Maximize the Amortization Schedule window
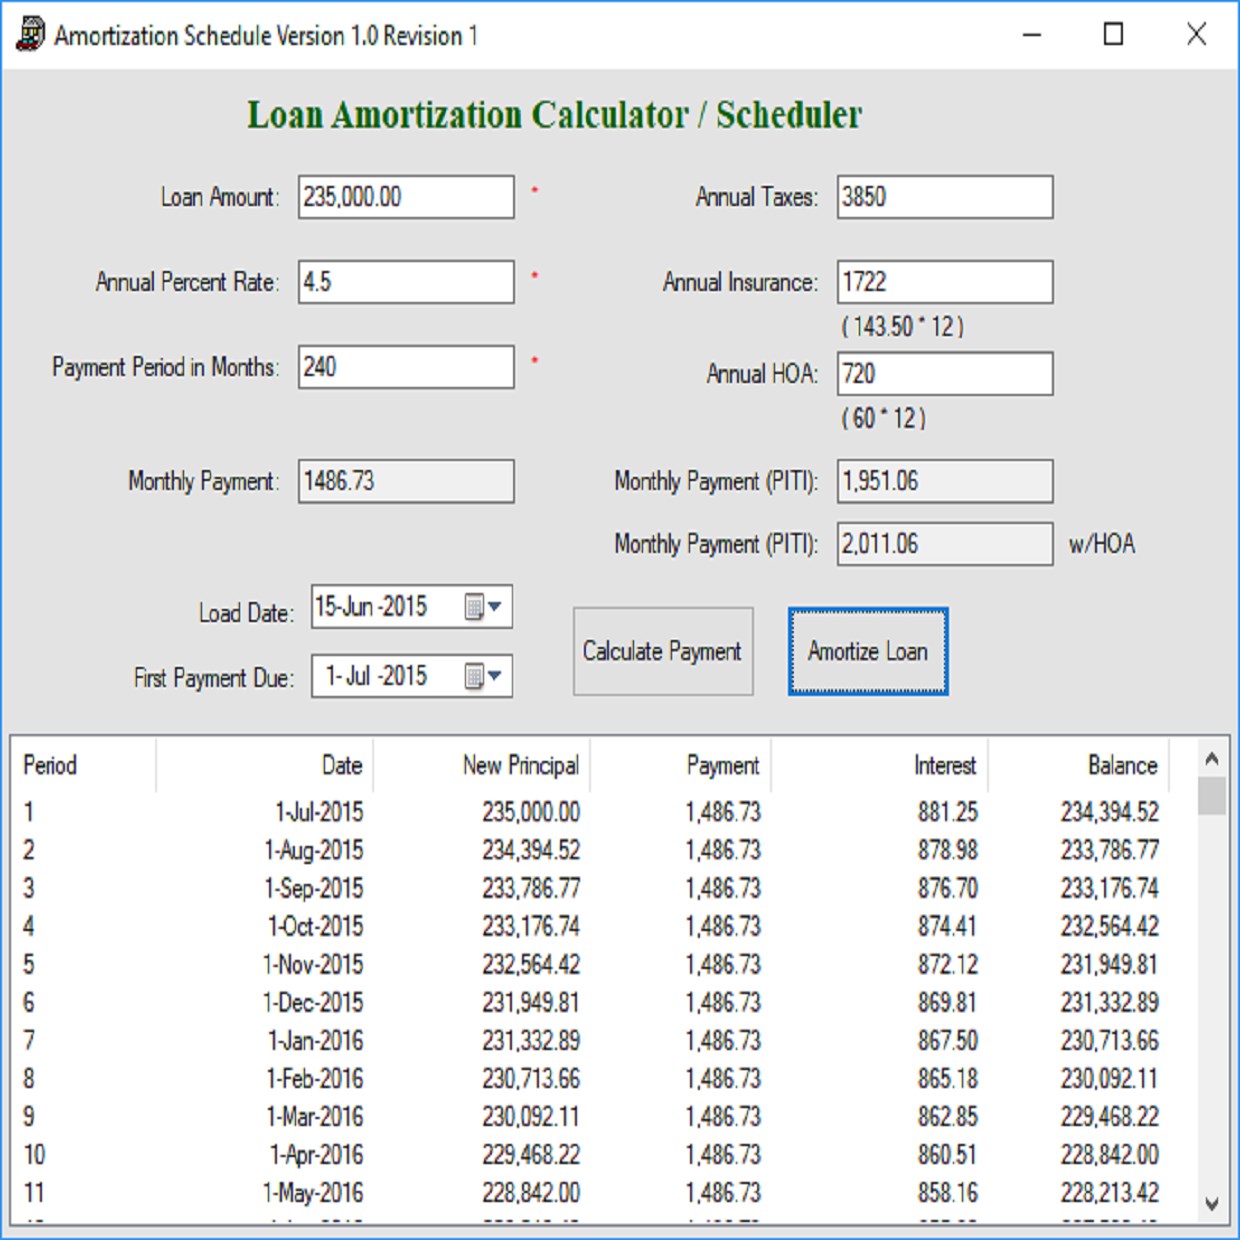 point(1113,34)
